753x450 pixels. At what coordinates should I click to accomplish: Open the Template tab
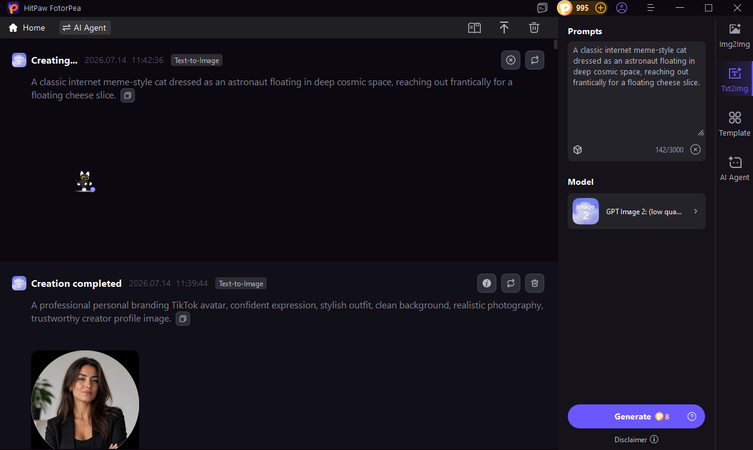coord(734,124)
